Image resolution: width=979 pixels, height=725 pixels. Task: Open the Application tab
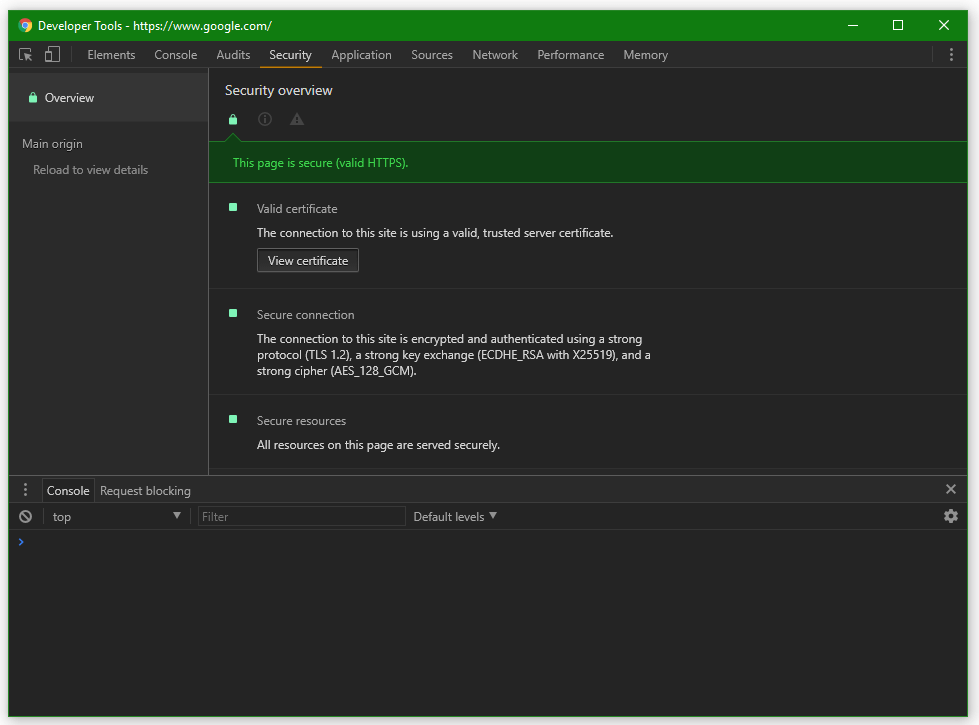coord(361,55)
